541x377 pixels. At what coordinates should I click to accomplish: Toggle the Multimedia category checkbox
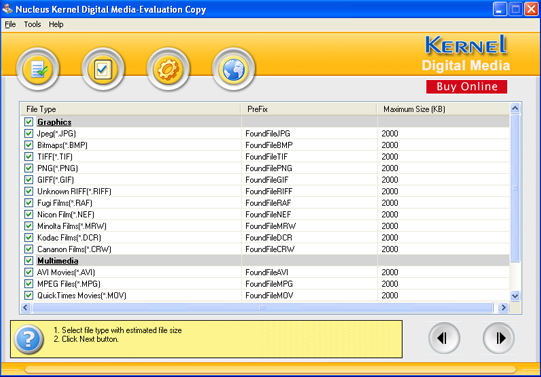(x=29, y=260)
